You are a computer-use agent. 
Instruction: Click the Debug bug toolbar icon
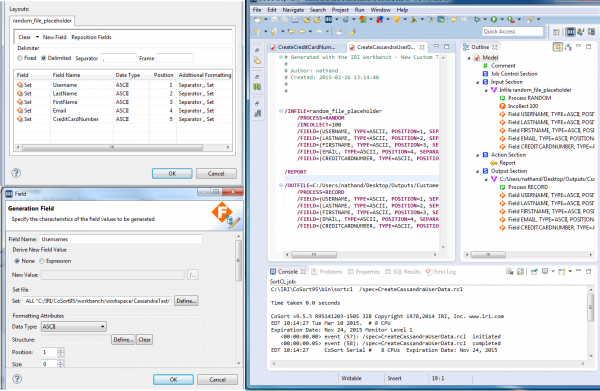pos(477,19)
